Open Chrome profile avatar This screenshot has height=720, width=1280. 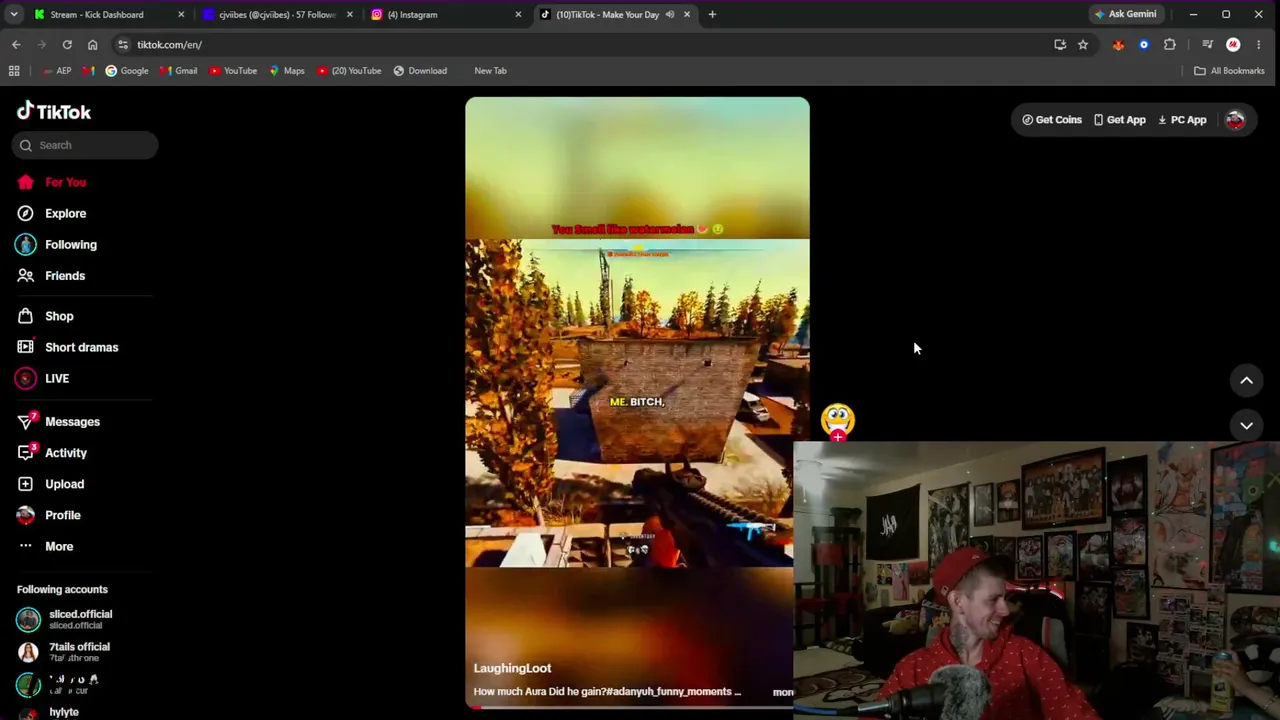click(x=1233, y=44)
